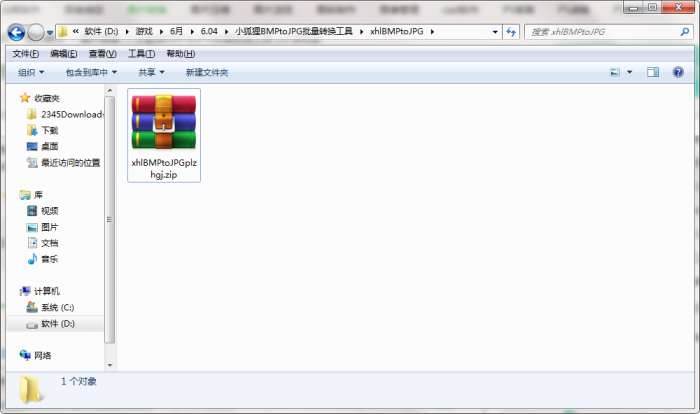This screenshot has height=414, width=700.
Task: Click the navigation pane scrollbar thumb
Action: click(109, 219)
